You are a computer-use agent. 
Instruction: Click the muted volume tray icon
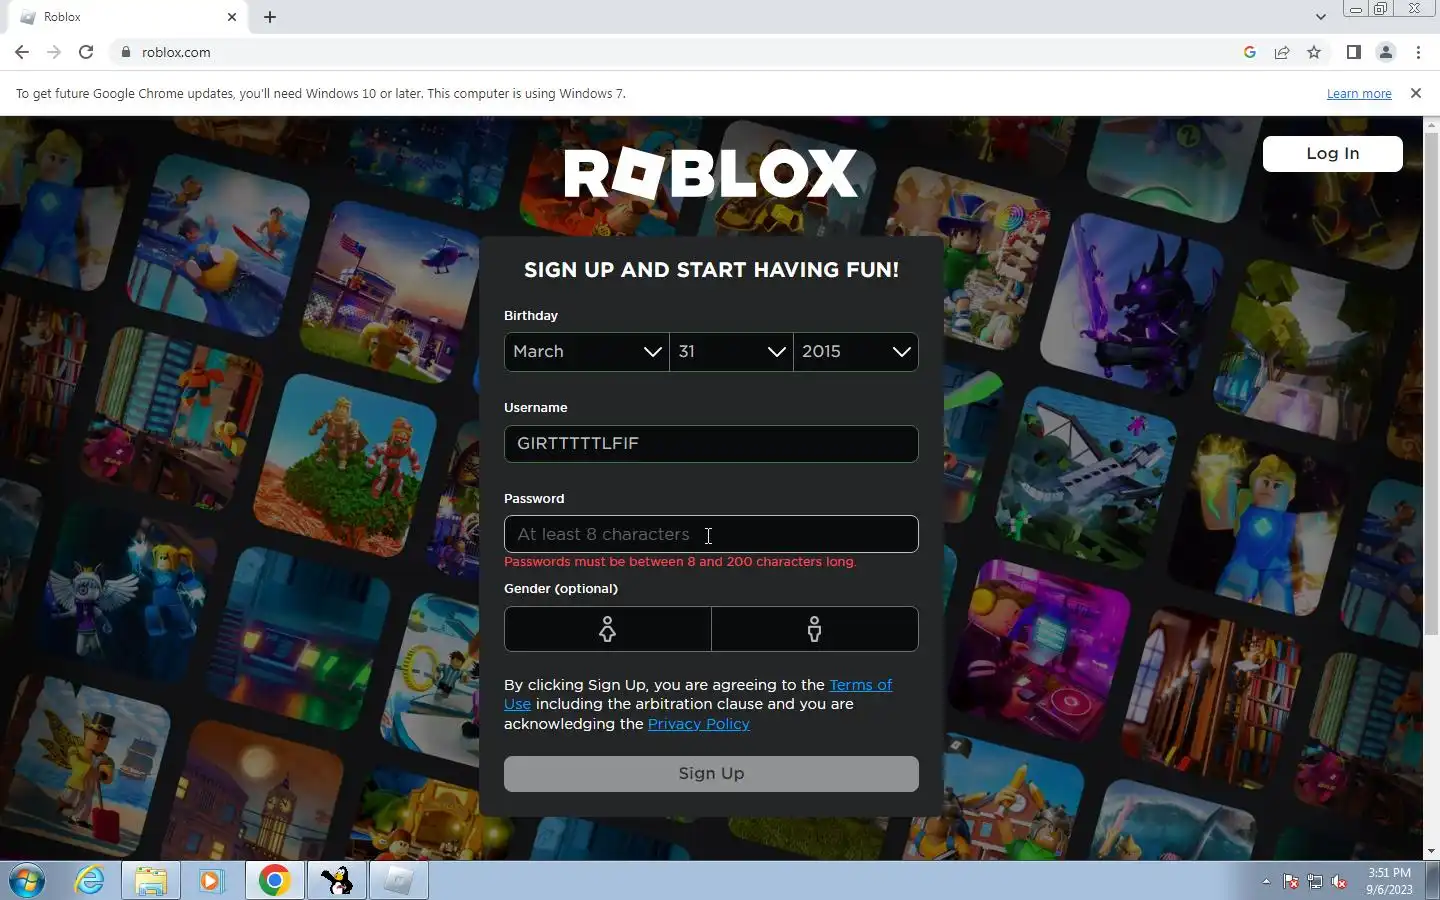1340,881
